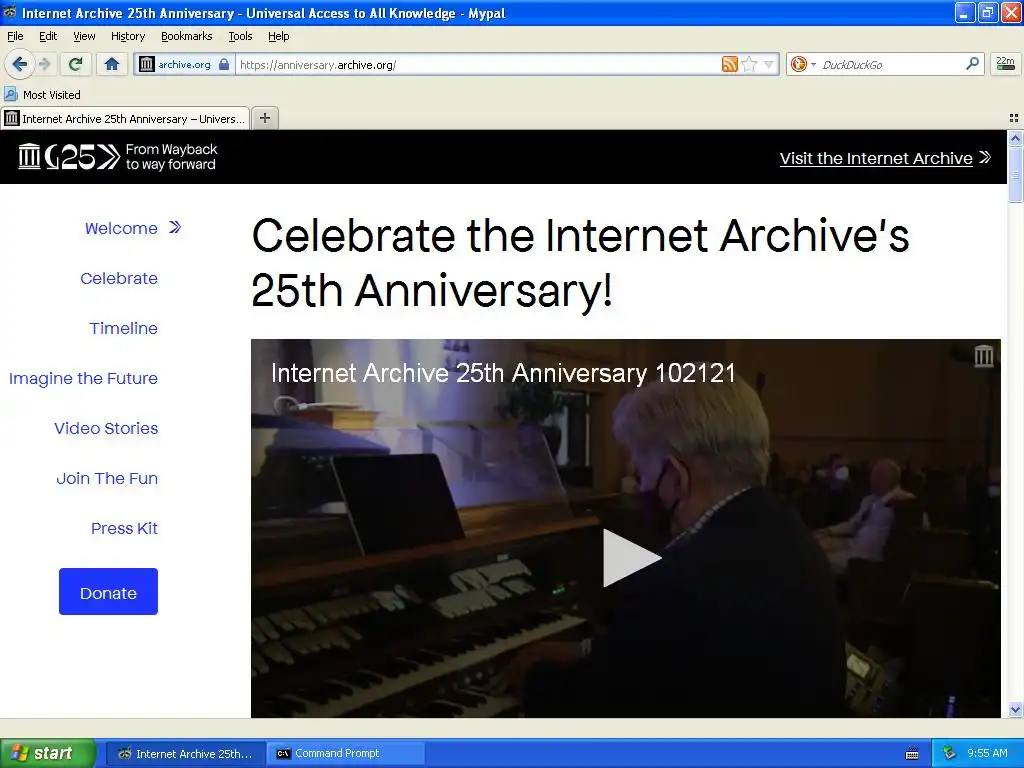The width and height of the screenshot is (1024, 768).
Task: Click the magnifying glass search icon
Action: click(x=972, y=63)
